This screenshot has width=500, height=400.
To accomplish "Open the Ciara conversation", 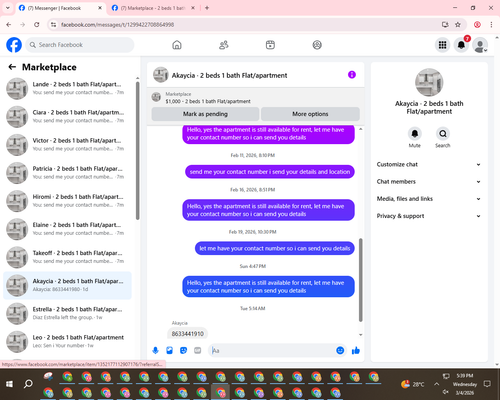I will (67, 117).
